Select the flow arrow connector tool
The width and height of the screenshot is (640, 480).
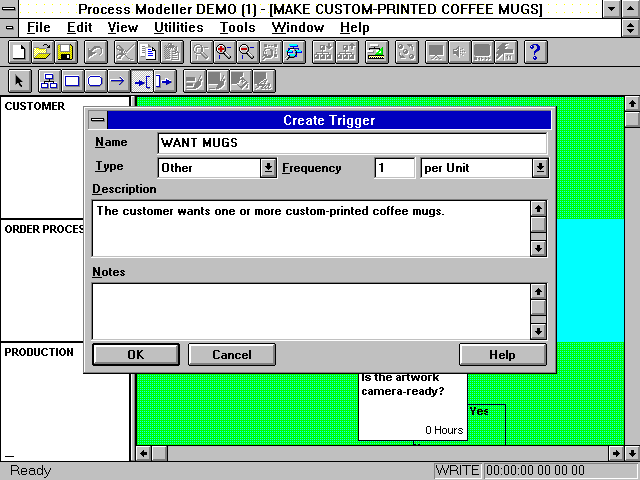pos(117,81)
